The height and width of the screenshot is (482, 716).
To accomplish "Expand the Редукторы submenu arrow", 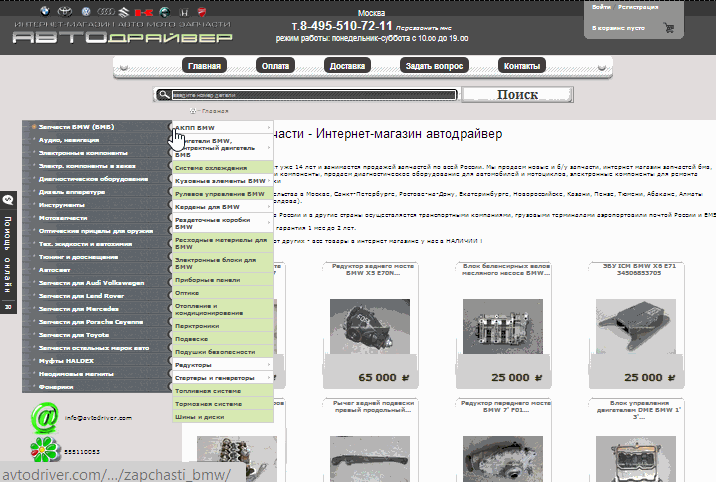I will (x=269, y=364).
